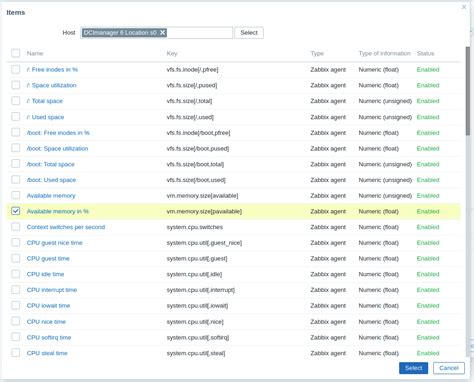Image resolution: width=474 pixels, height=382 pixels.
Task: Click the 'system.cpu.util[,guest_nice]' key text
Action: point(204,243)
